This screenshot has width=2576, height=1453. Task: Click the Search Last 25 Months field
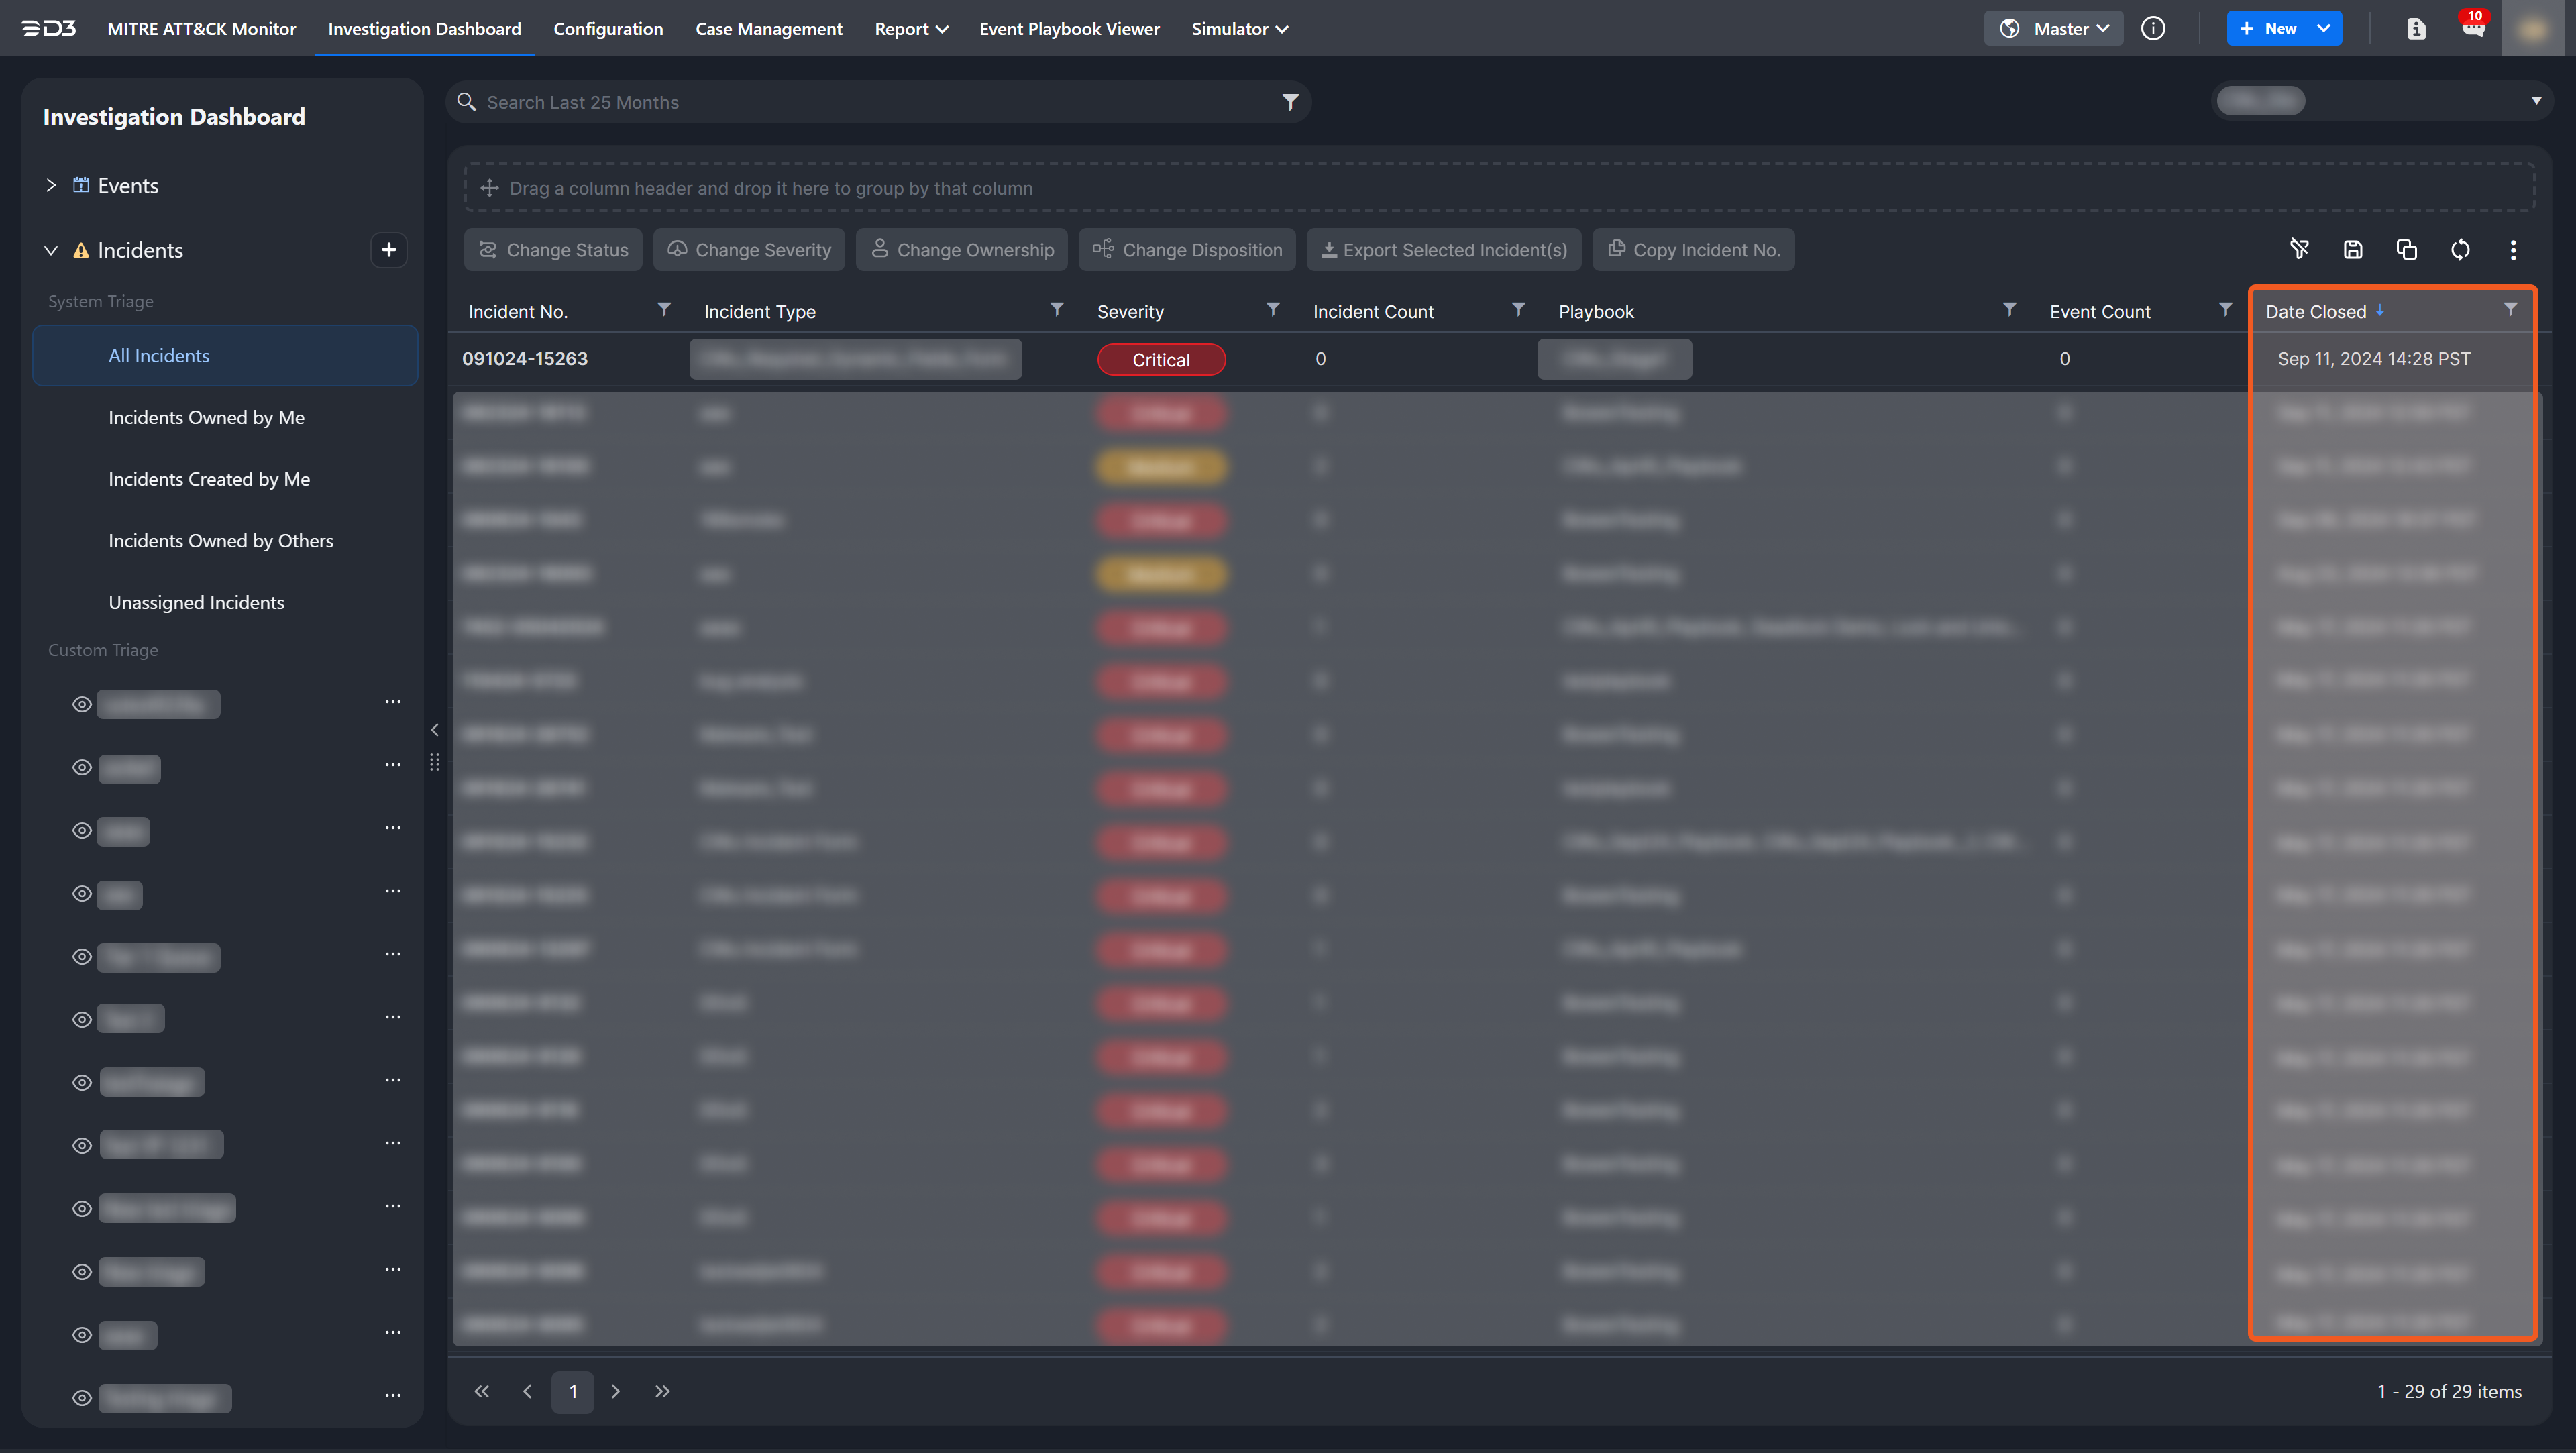[870, 102]
